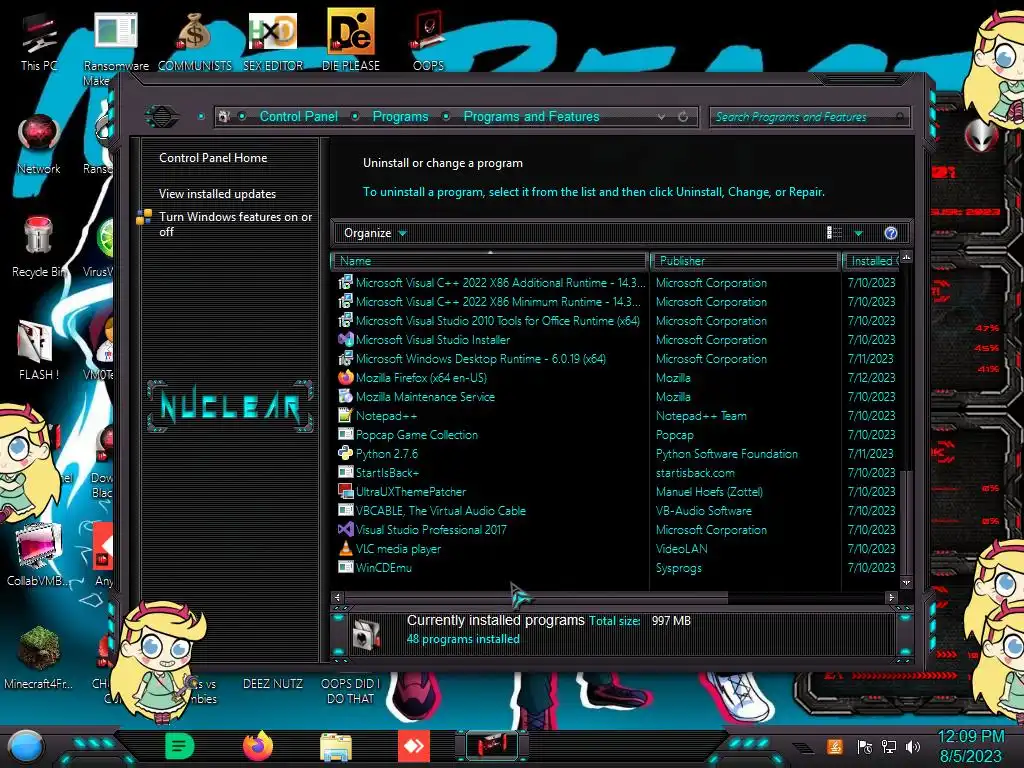Open the FLASH ! desktop icon

click(x=37, y=349)
